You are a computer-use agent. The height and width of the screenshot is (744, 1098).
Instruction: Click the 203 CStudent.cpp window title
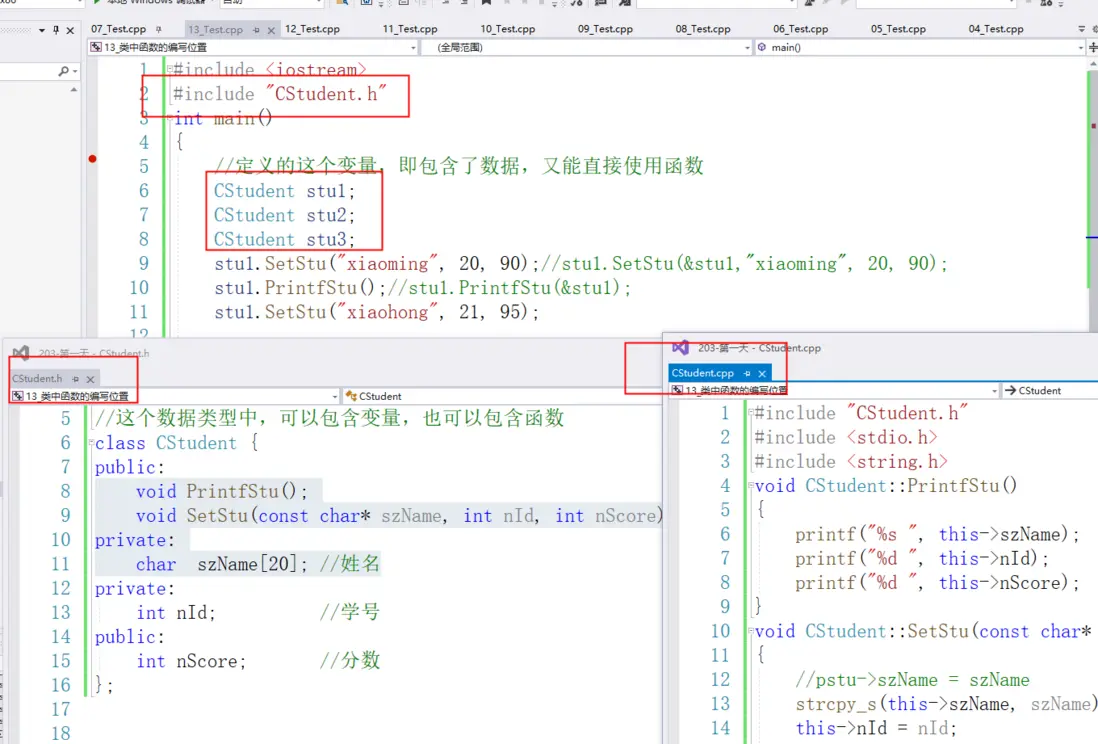pyautogui.click(x=759, y=348)
